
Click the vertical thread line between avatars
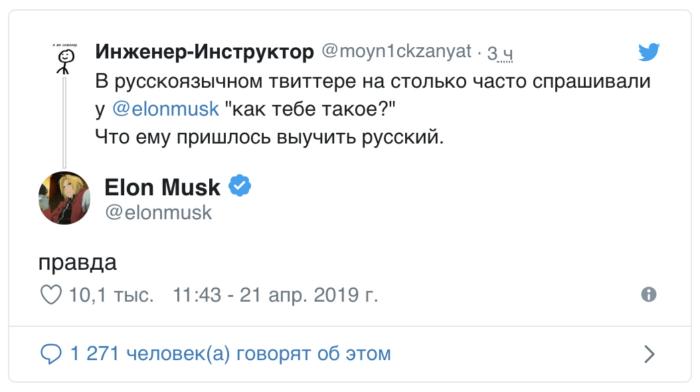(65, 122)
